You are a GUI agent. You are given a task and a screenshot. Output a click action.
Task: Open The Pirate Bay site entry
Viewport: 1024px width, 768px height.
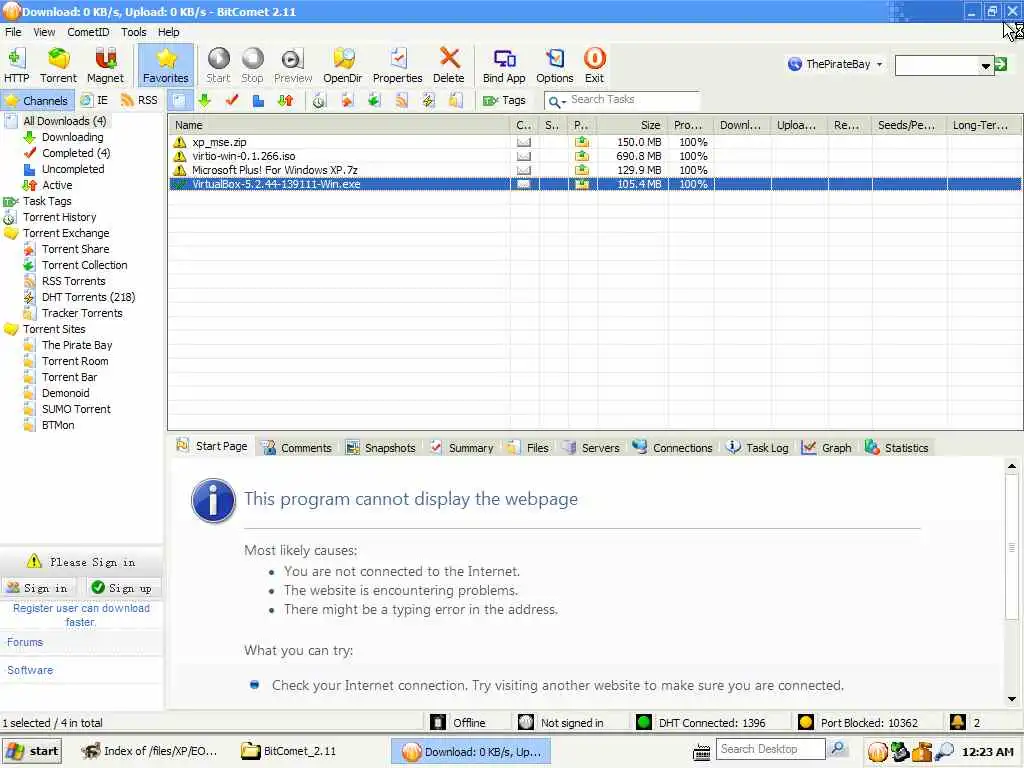click(x=77, y=345)
